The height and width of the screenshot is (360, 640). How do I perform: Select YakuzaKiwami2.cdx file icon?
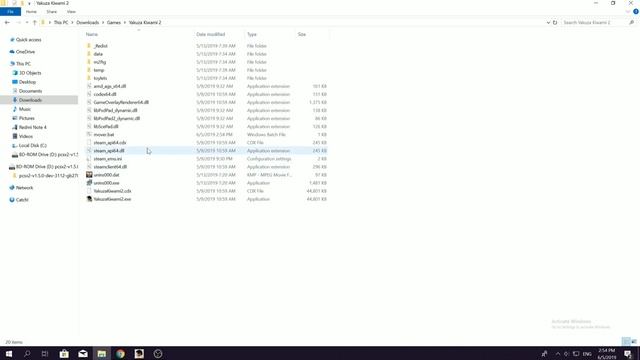(89, 191)
